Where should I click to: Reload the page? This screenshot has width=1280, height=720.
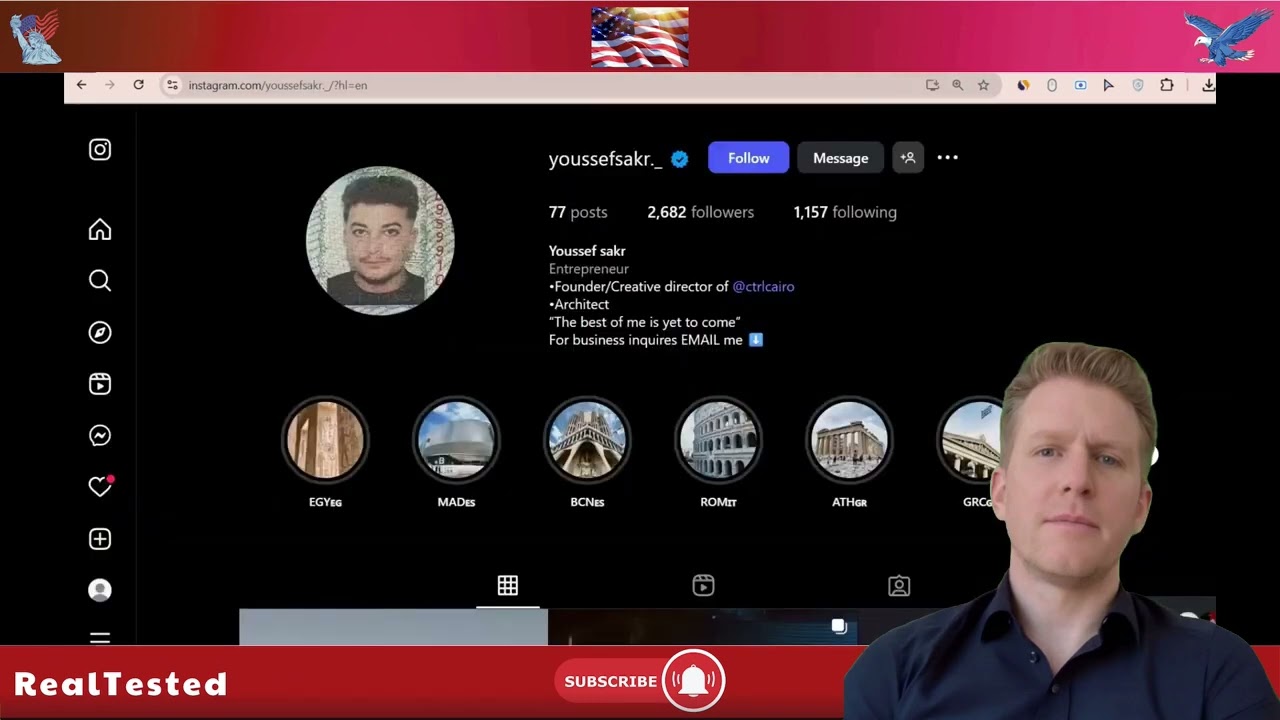139,85
